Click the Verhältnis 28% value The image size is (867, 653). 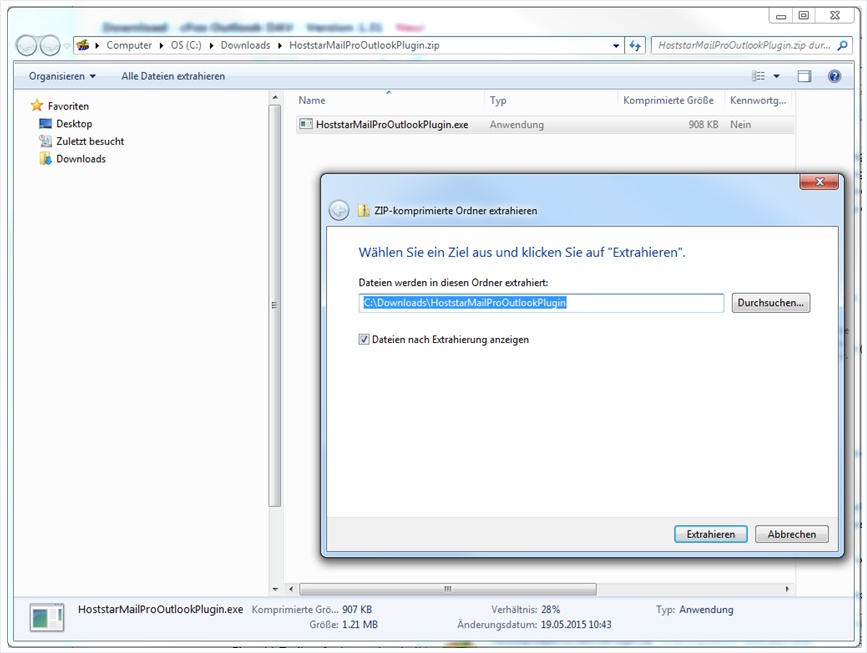551,609
